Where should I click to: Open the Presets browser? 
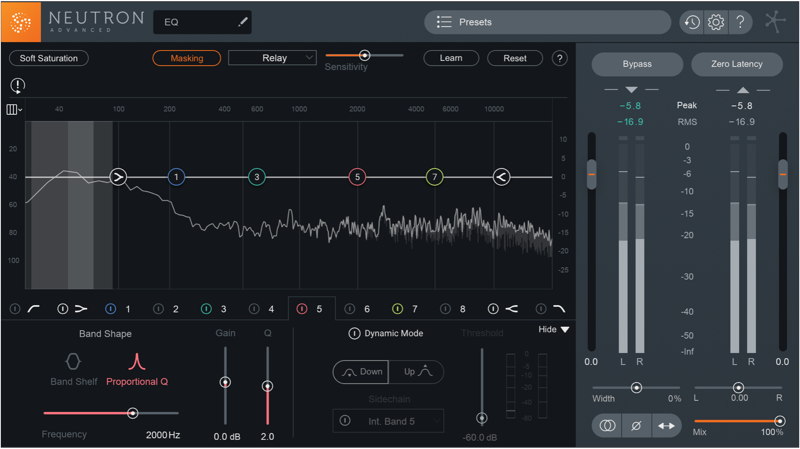[x=547, y=22]
